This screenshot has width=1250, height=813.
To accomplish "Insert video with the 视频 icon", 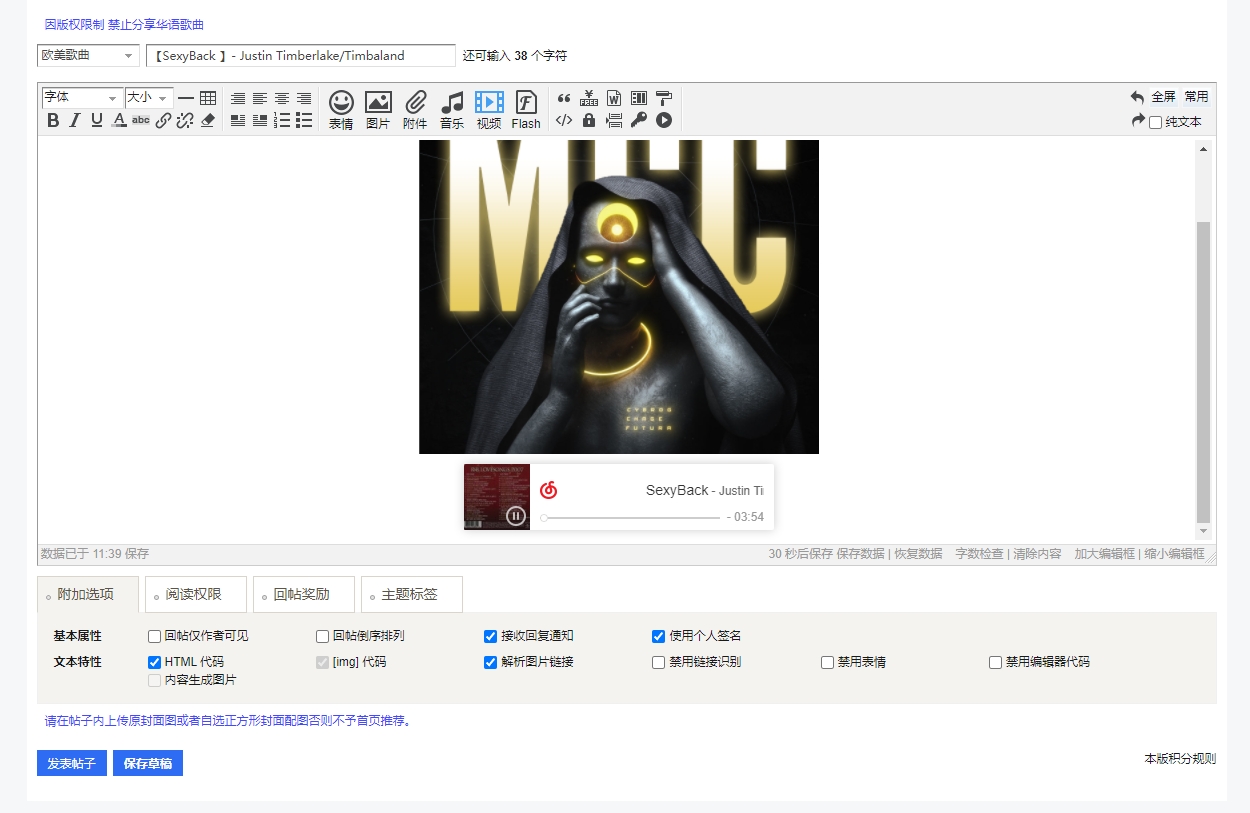I will pyautogui.click(x=489, y=109).
